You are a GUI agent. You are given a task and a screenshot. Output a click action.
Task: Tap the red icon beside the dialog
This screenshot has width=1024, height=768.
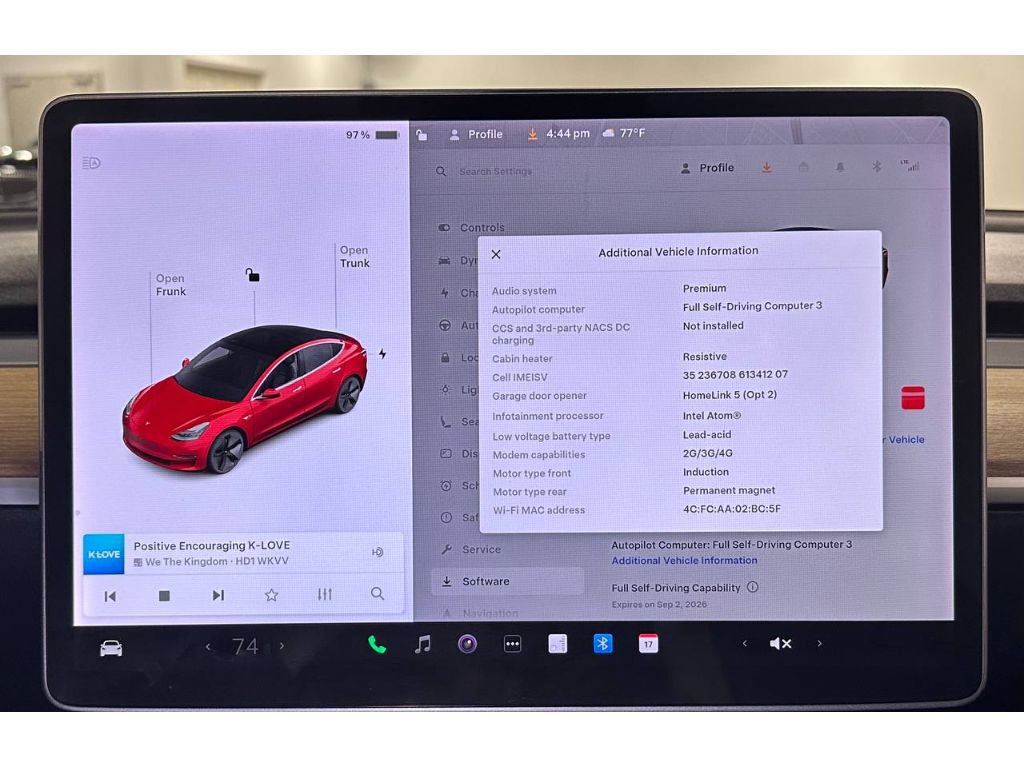[912, 398]
